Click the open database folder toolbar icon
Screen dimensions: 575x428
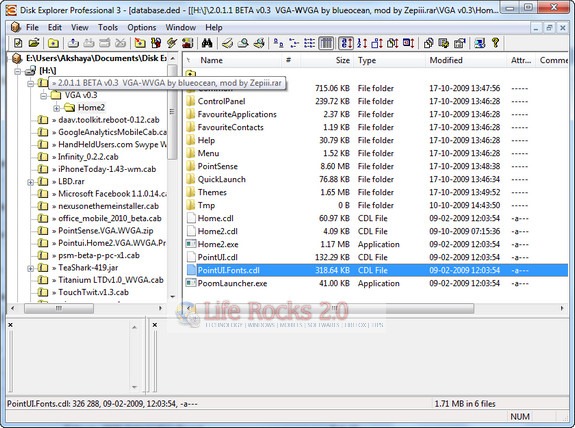click(34, 43)
